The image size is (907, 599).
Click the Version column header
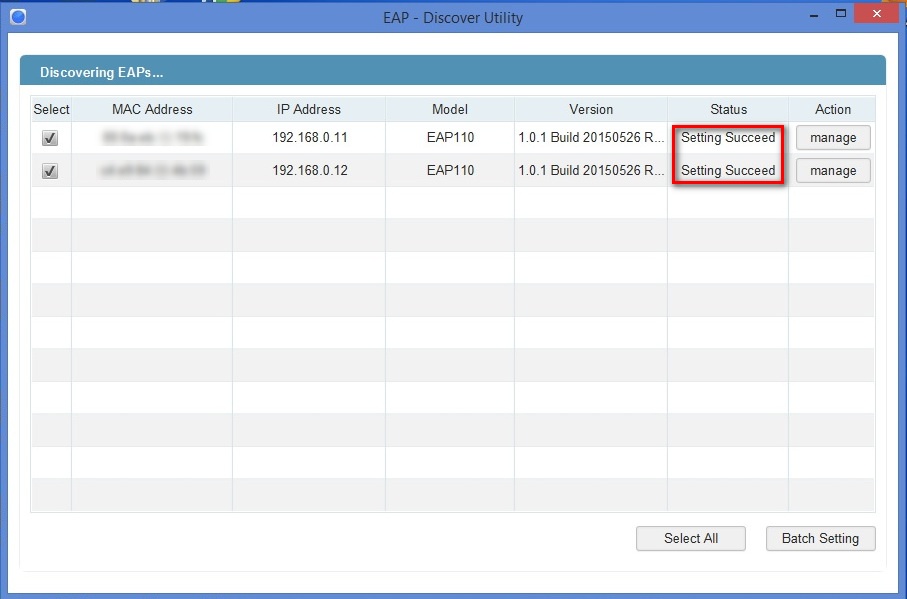pyautogui.click(x=590, y=109)
